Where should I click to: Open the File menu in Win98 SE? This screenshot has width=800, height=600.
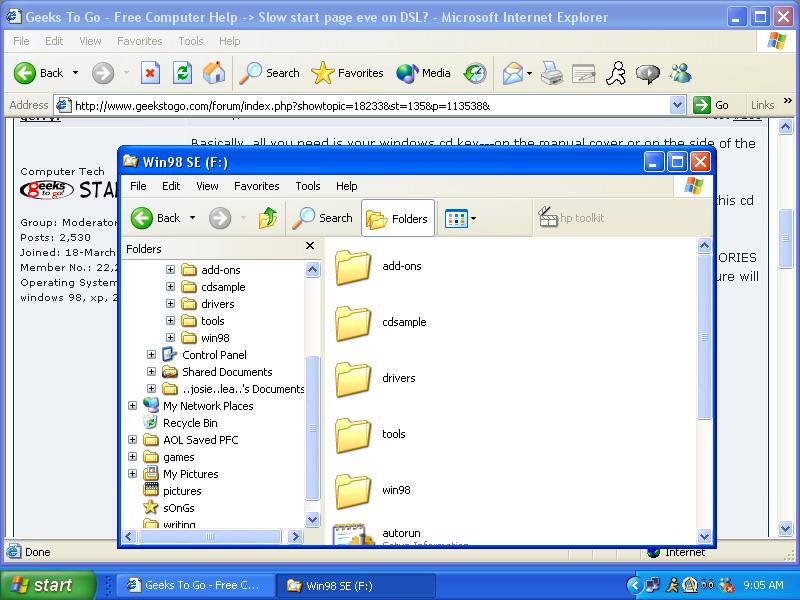[138, 186]
